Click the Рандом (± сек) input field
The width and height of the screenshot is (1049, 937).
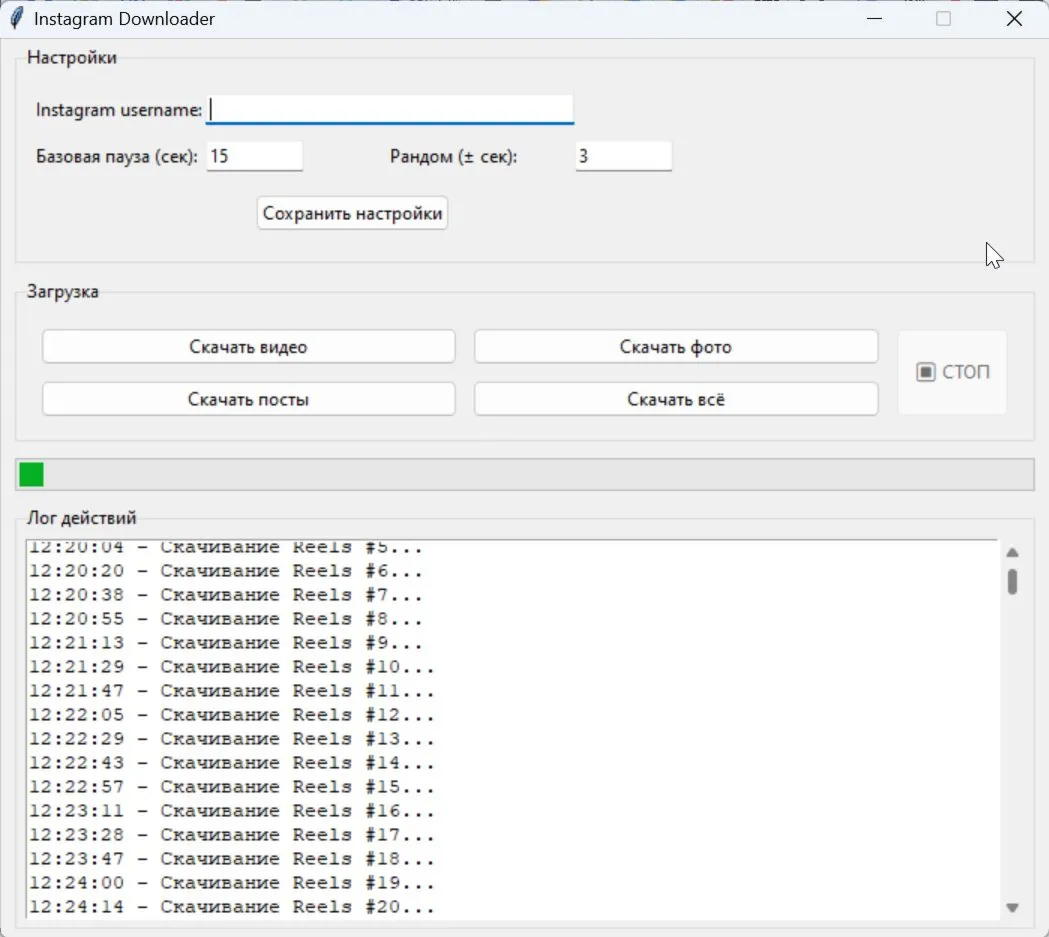(x=623, y=156)
